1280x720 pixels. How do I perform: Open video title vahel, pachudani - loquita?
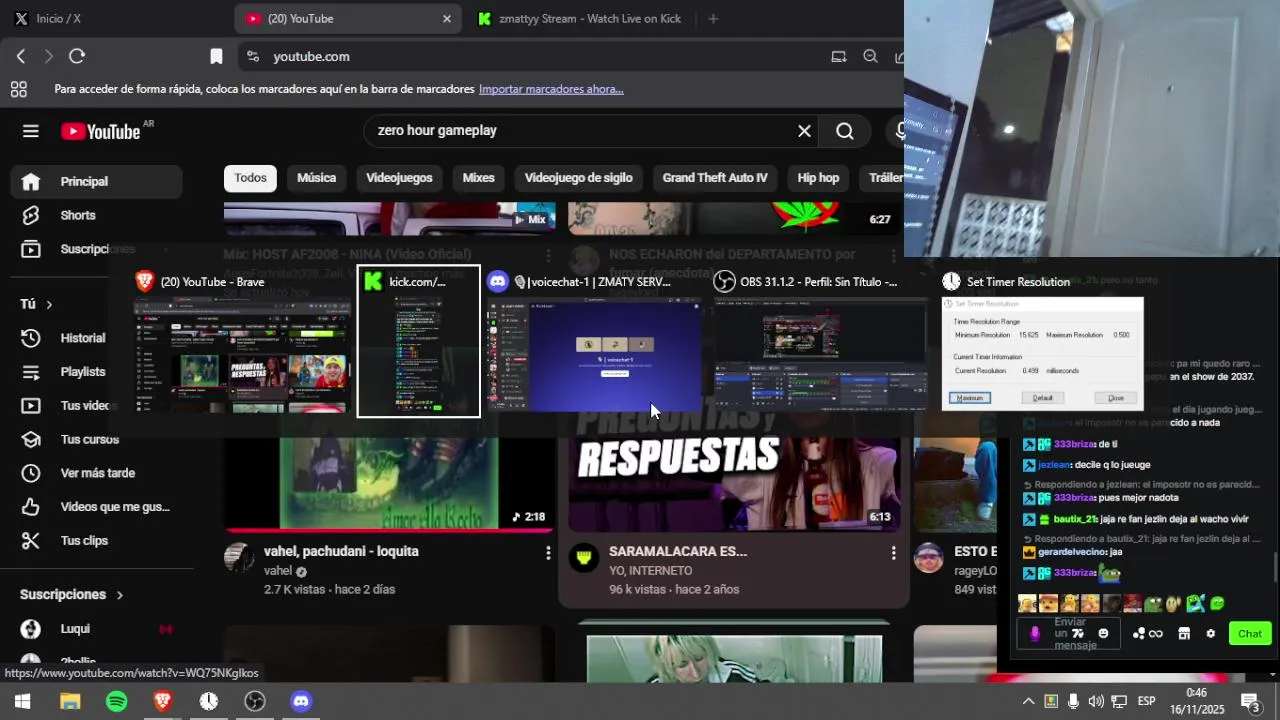click(341, 551)
